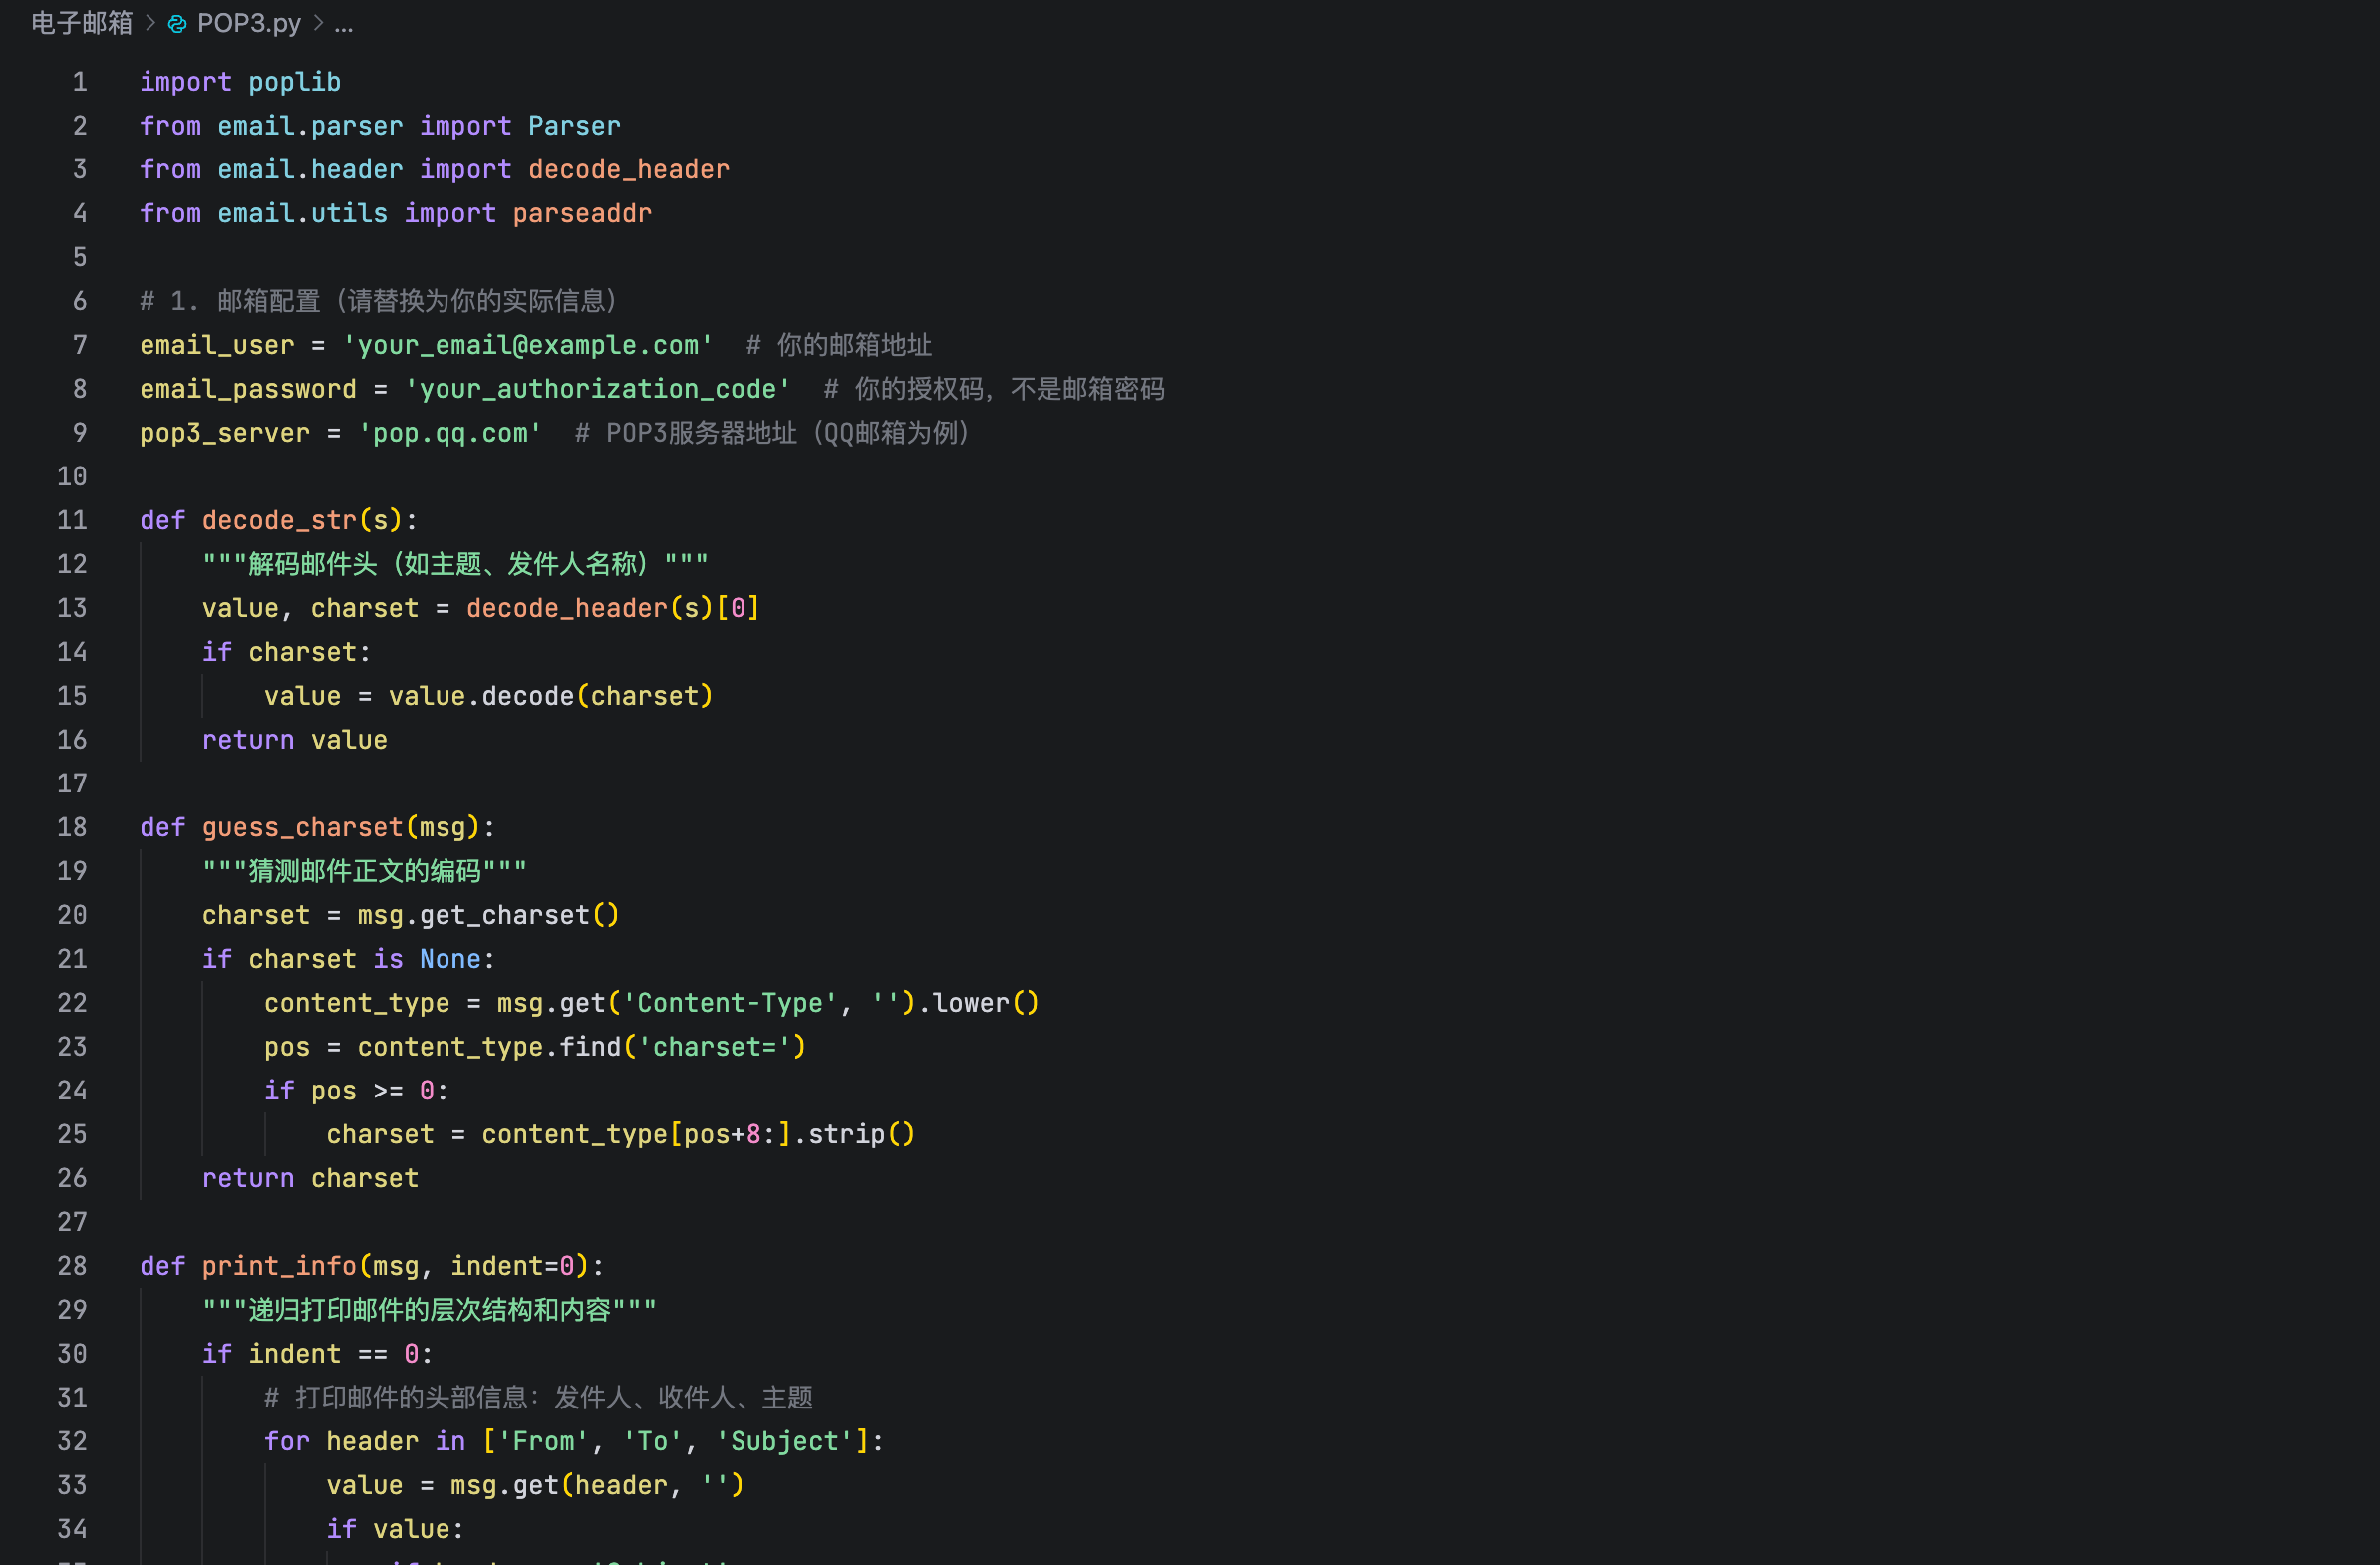Click line number 28 in the gutter

(x=71, y=1265)
